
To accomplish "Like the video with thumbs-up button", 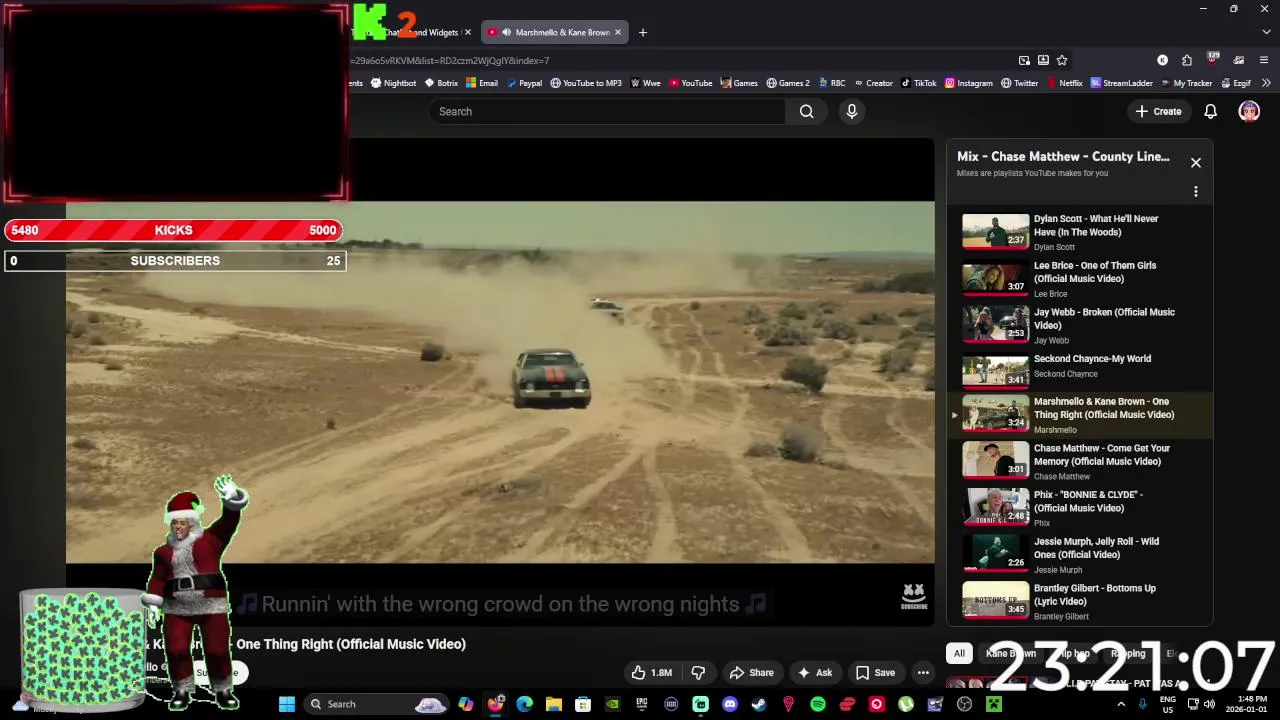I will [x=651, y=673].
